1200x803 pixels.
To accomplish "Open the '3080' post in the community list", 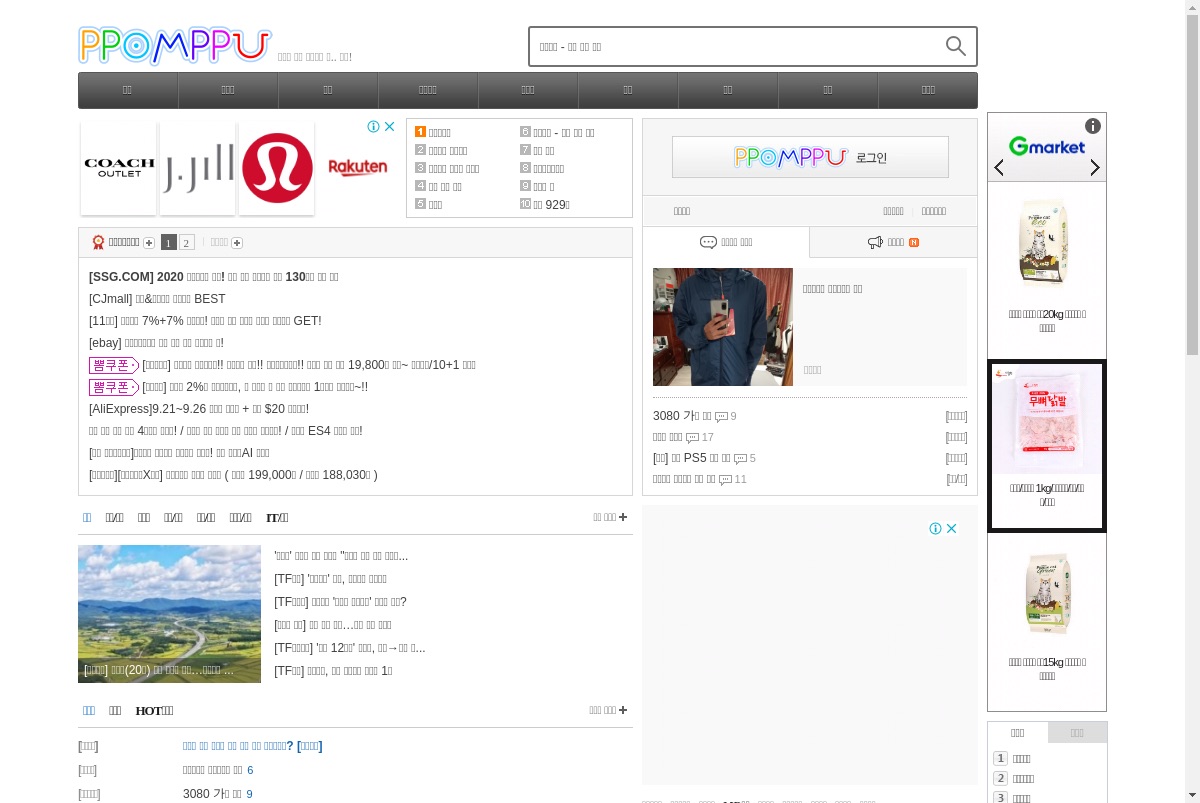I will [x=682, y=416].
